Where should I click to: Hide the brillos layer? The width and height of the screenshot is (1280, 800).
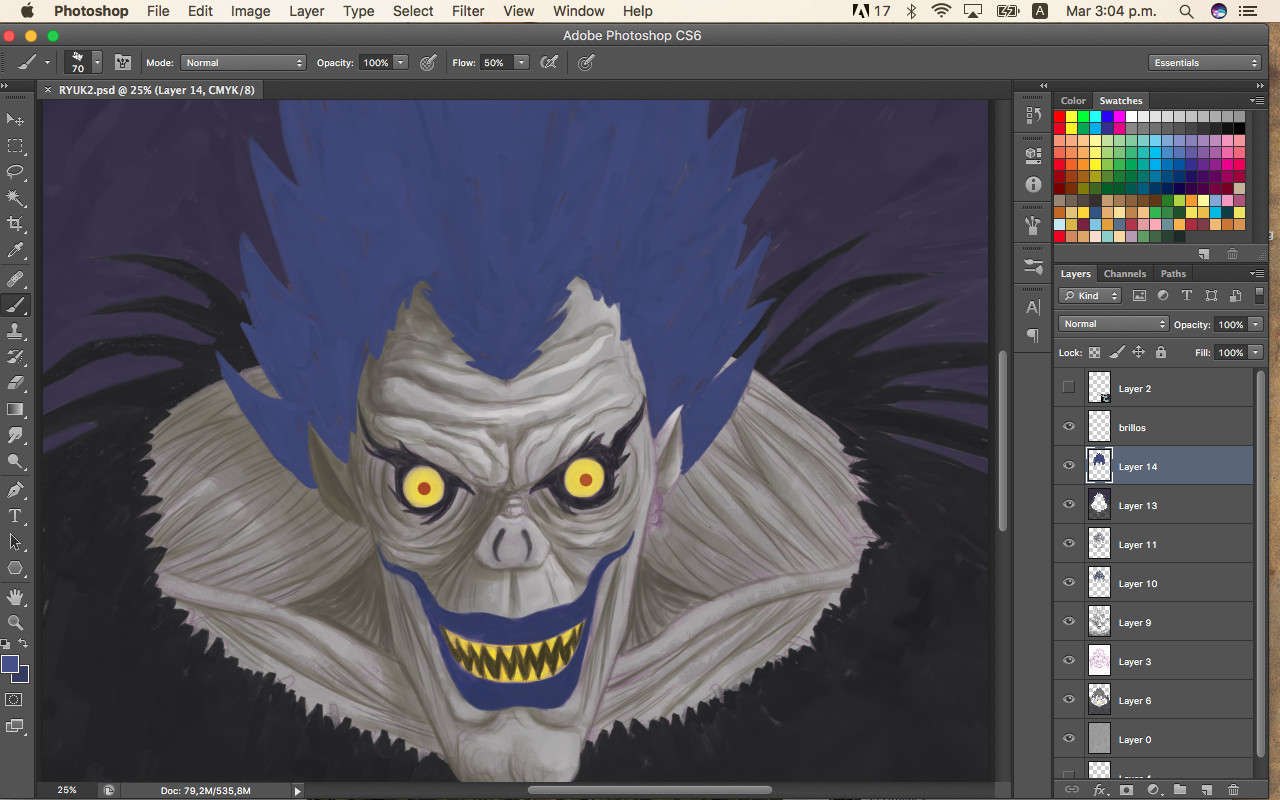click(x=1069, y=427)
